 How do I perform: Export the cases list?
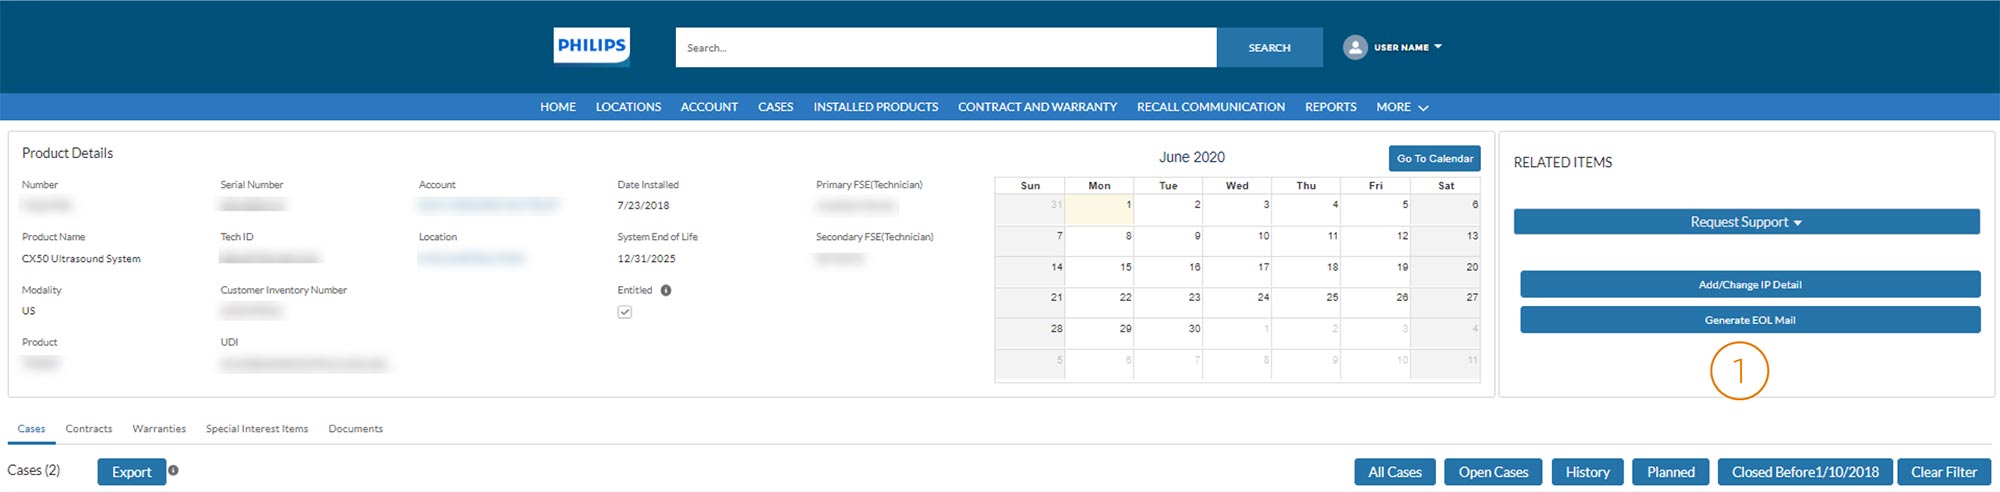[x=131, y=472]
